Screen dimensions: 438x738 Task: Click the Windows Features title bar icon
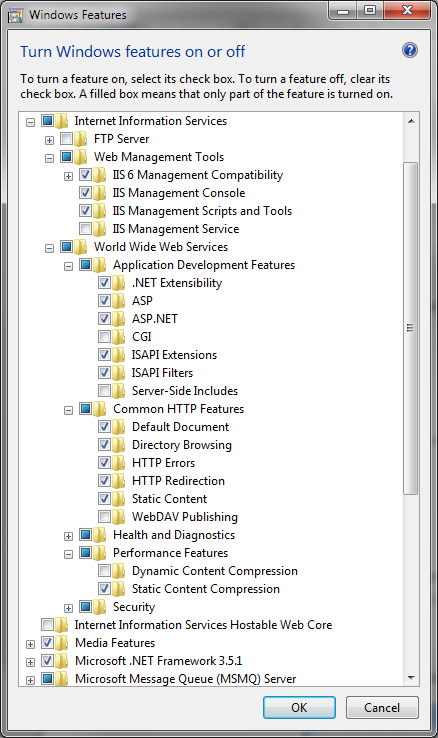click(15, 15)
